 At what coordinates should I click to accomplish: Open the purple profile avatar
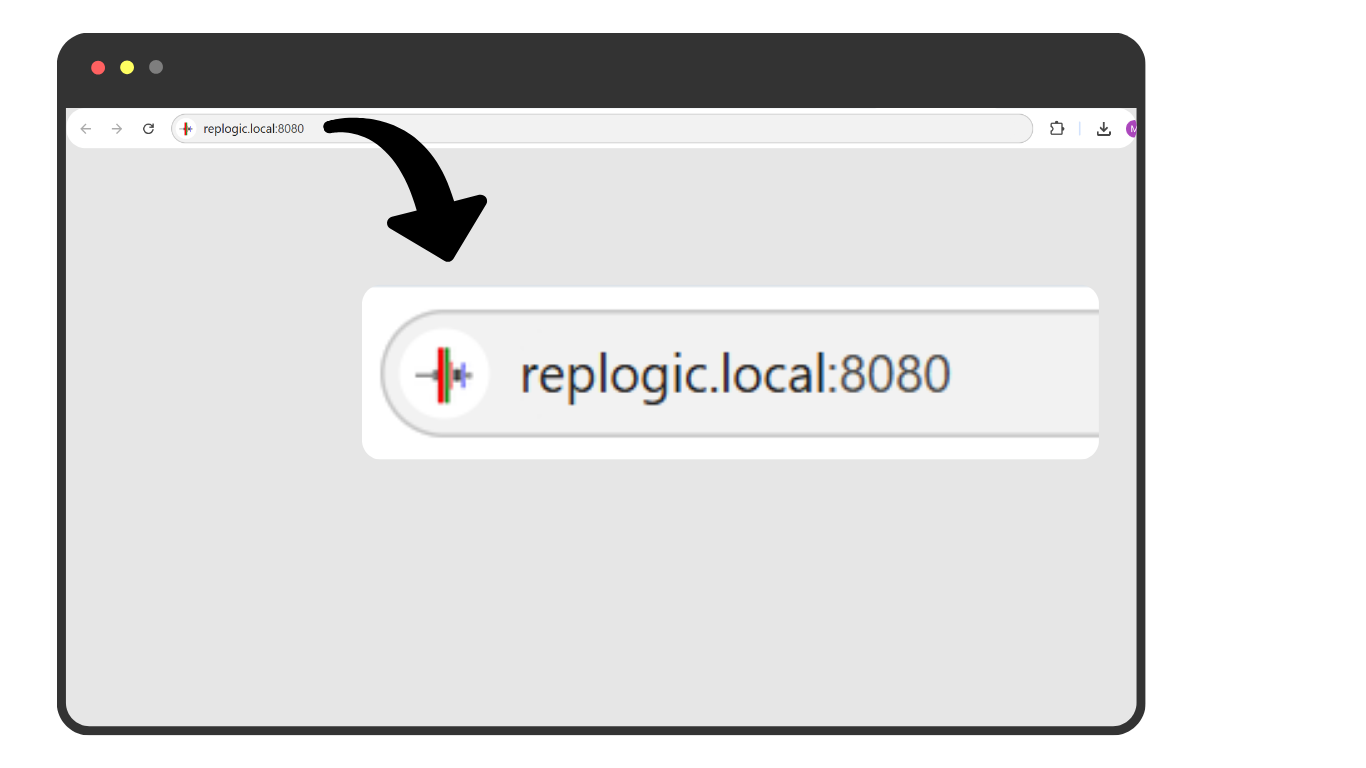click(1131, 129)
